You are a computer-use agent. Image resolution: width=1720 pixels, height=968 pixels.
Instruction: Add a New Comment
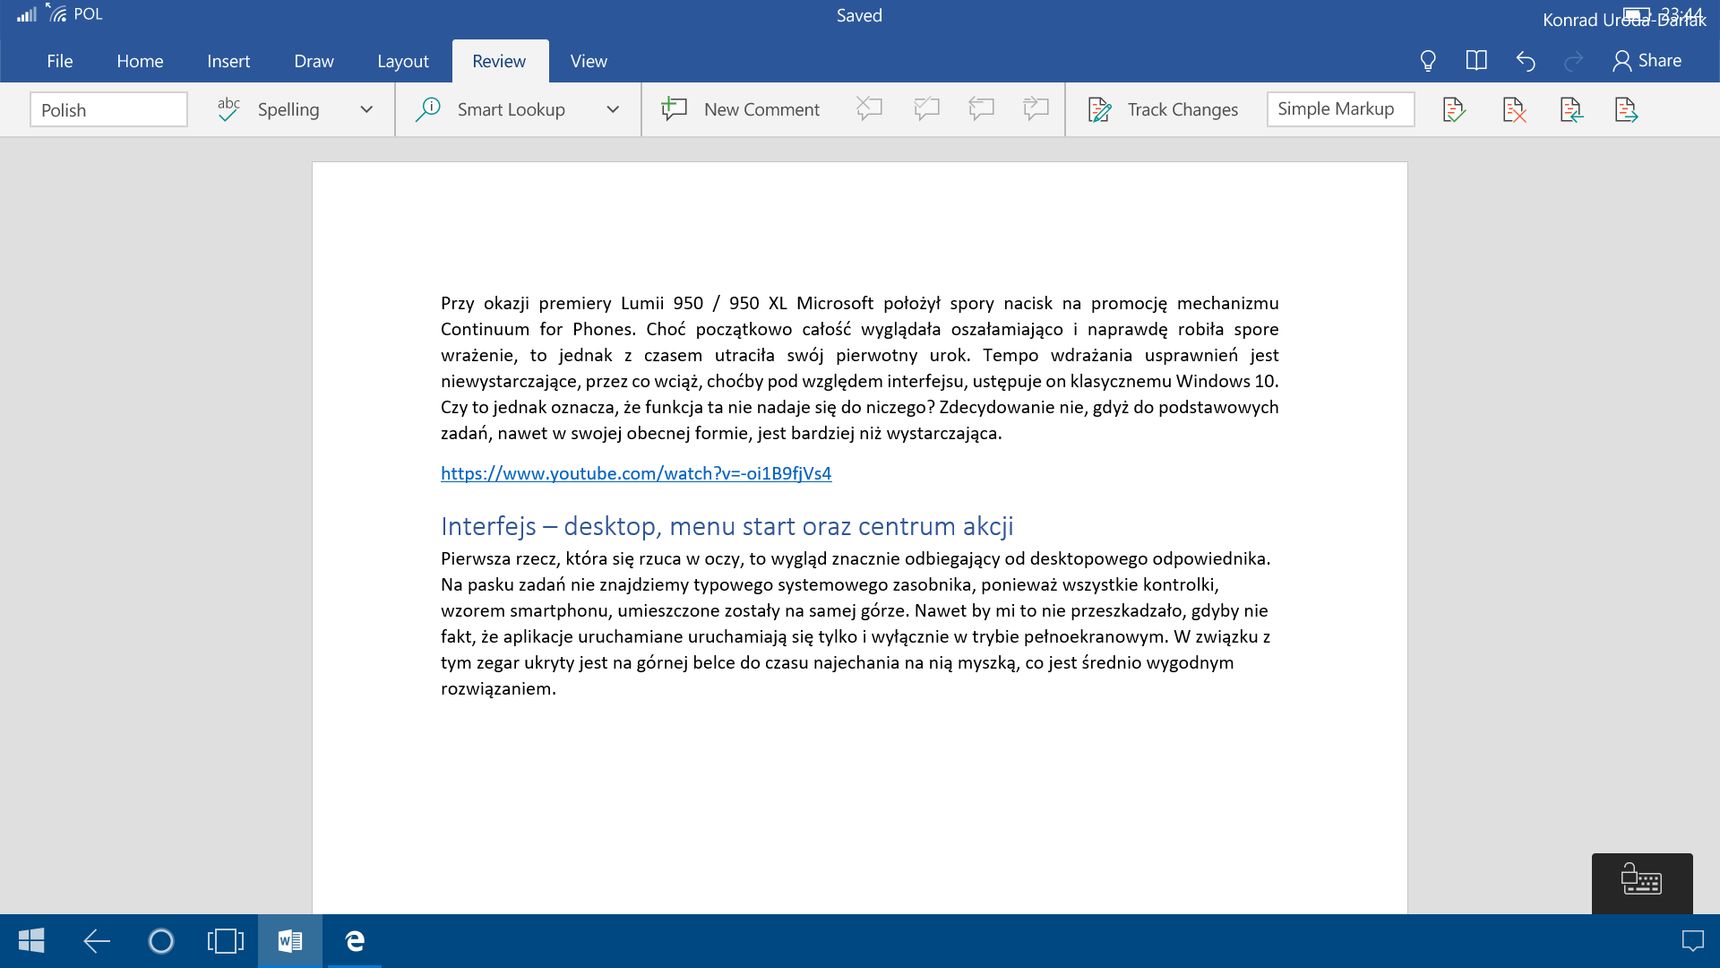(x=740, y=110)
